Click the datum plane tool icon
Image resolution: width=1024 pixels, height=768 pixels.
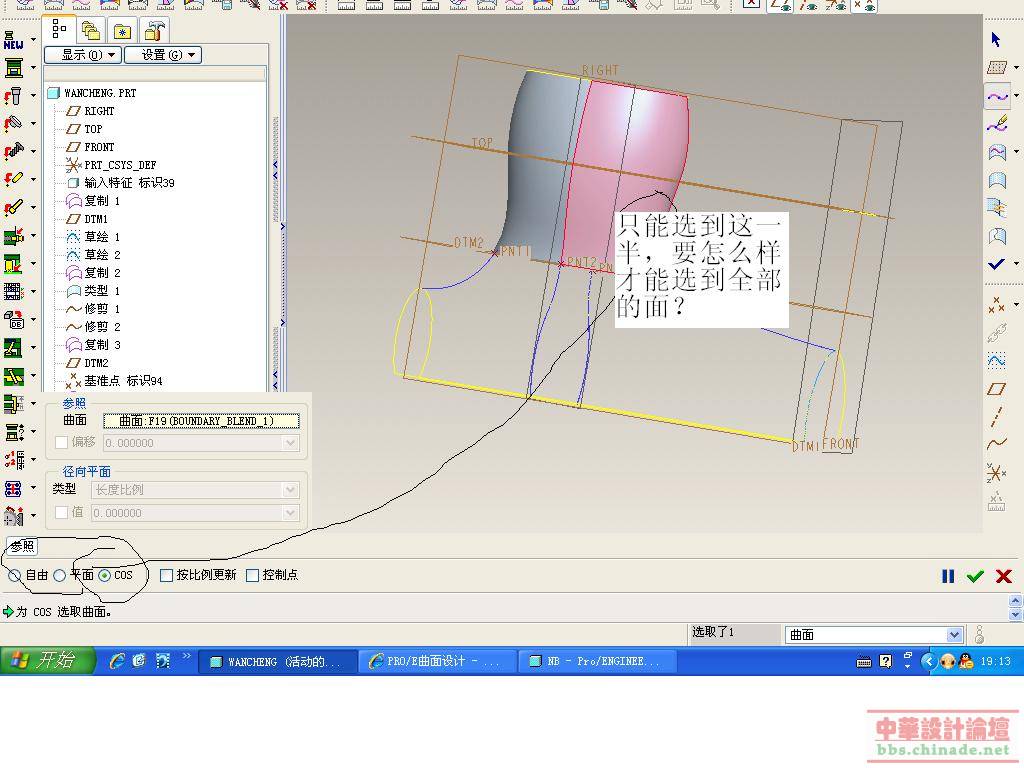[x=996, y=389]
